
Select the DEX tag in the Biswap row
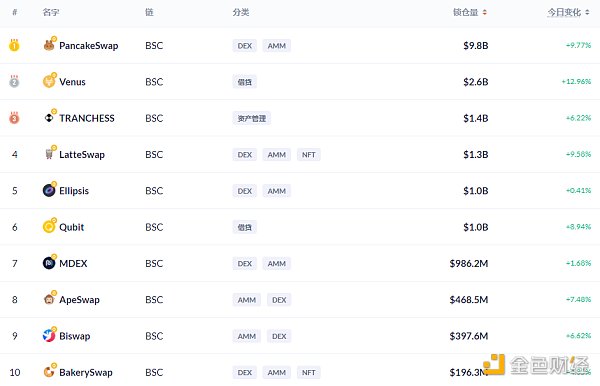279,336
